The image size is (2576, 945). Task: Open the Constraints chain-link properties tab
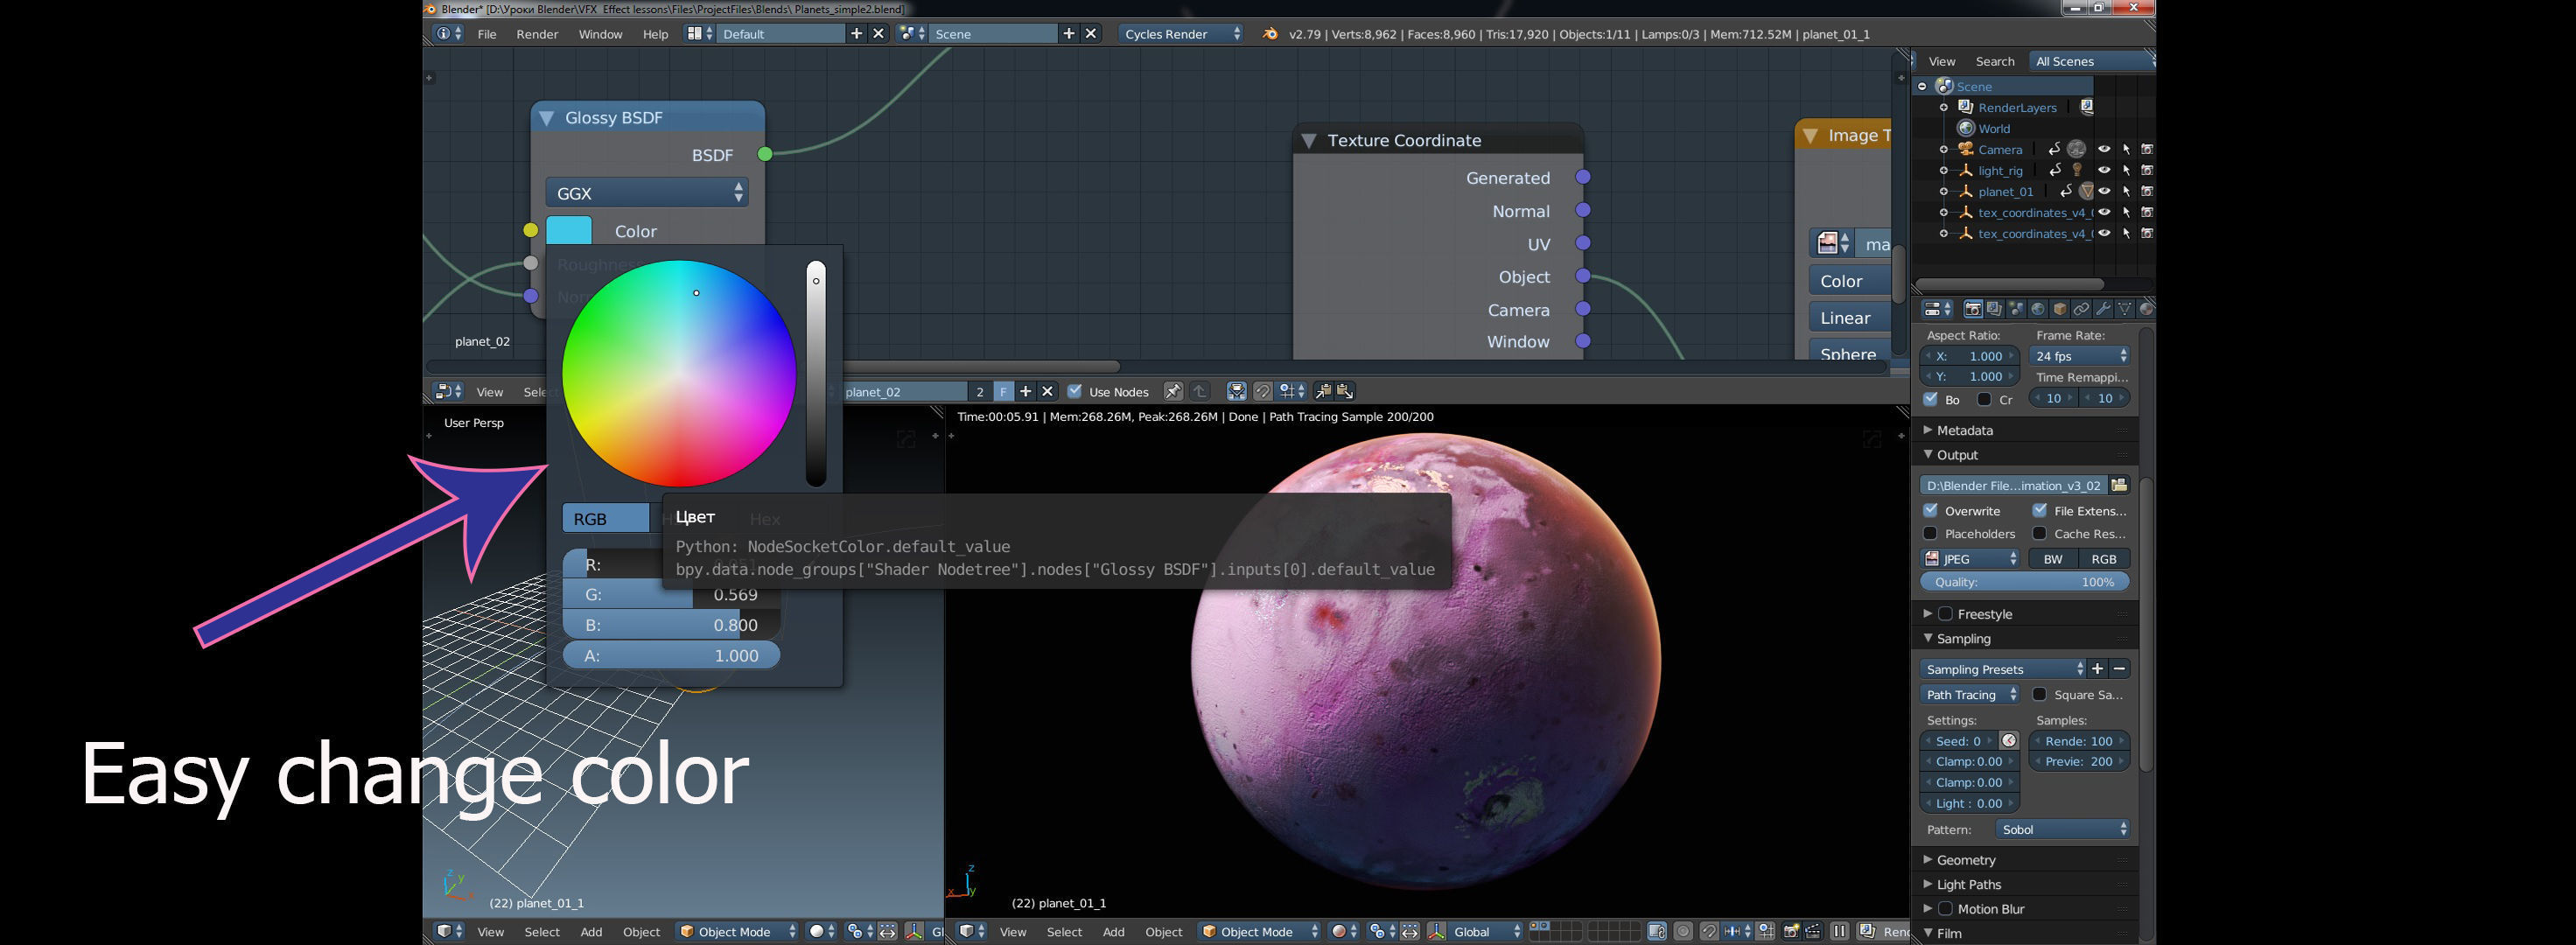point(2082,309)
